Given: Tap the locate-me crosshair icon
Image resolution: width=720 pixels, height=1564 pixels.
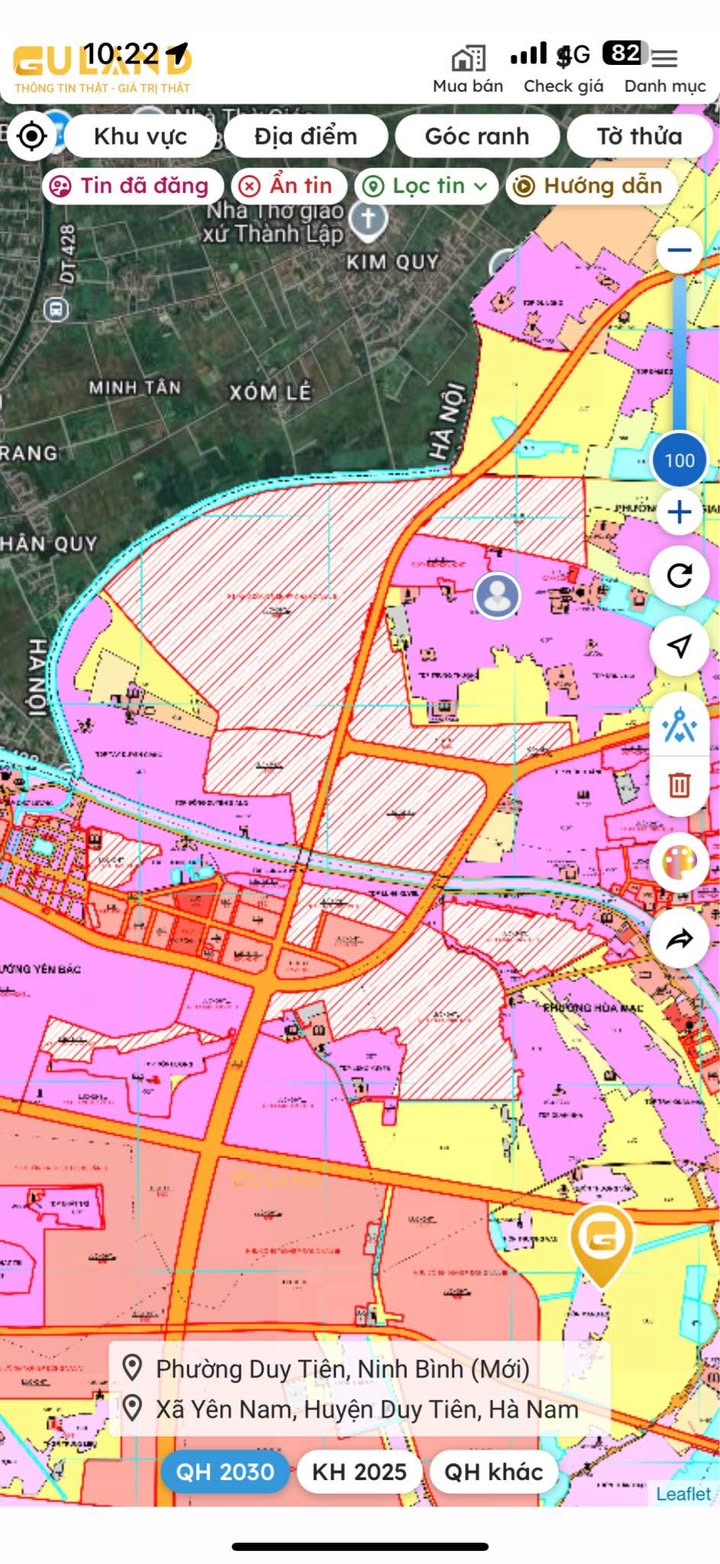Looking at the screenshot, I should point(31,136).
